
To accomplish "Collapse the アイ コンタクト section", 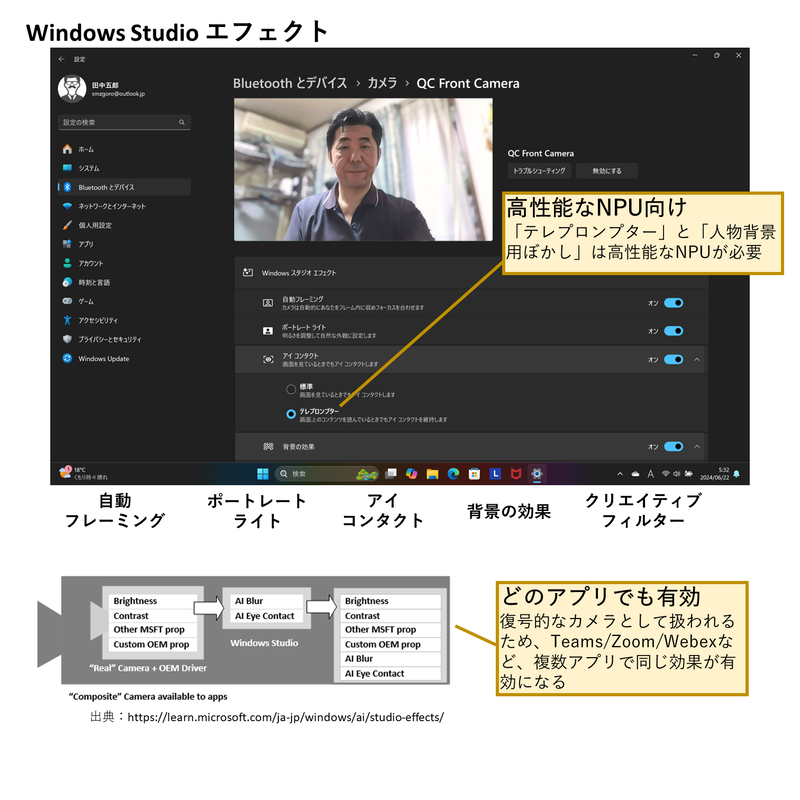I will 696,359.
